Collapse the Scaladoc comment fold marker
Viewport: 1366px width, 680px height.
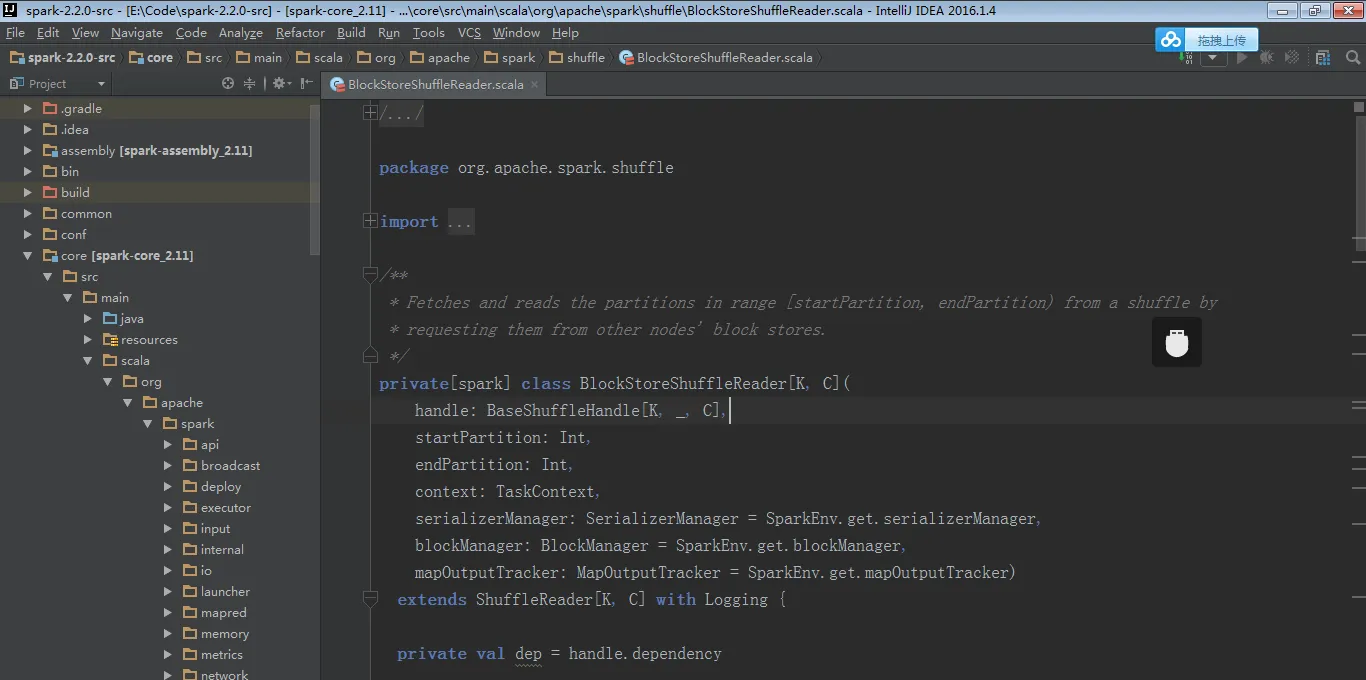click(370, 274)
